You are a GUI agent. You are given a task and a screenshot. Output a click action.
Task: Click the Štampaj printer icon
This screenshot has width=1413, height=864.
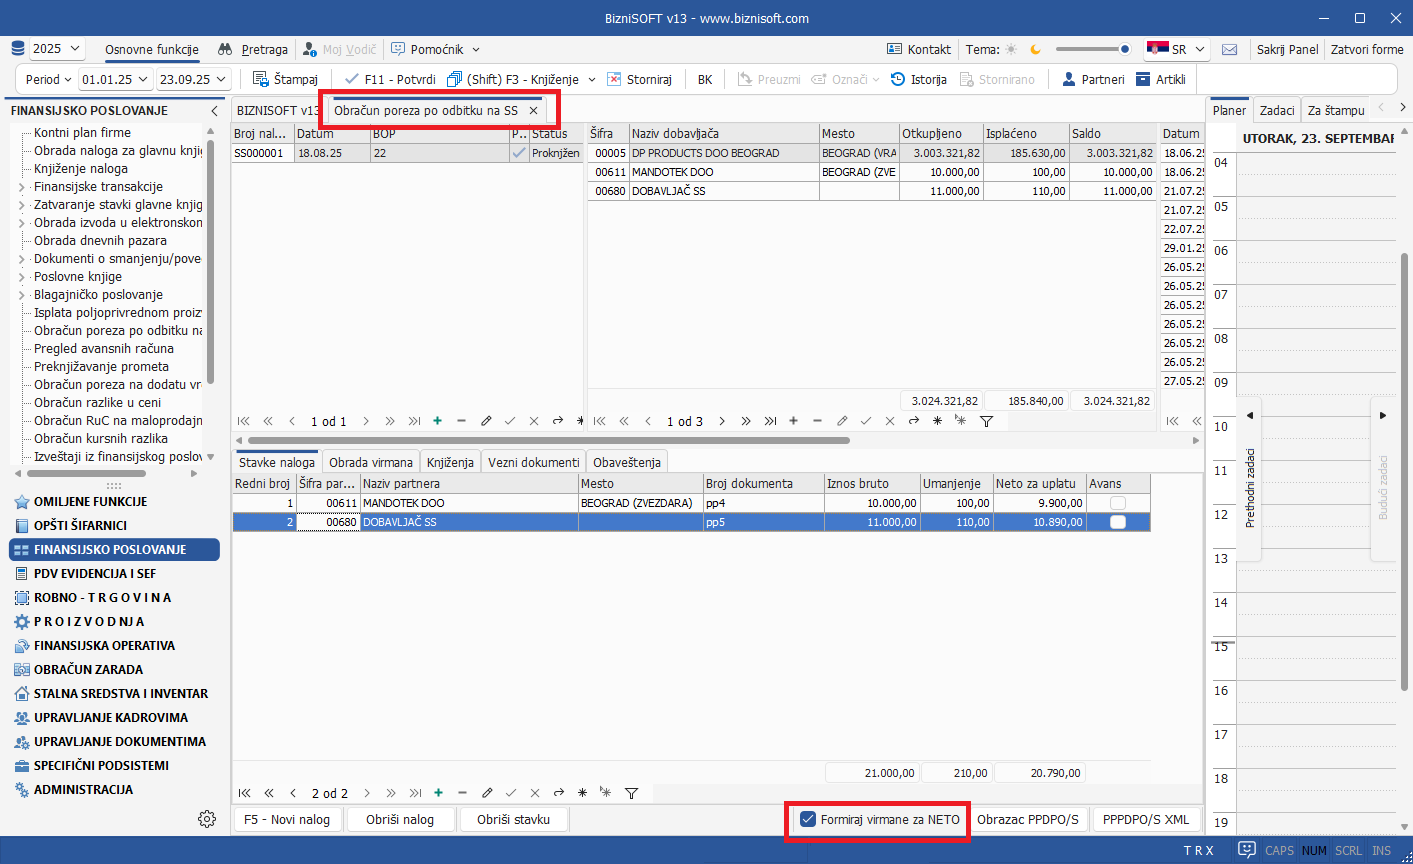click(261, 79)
